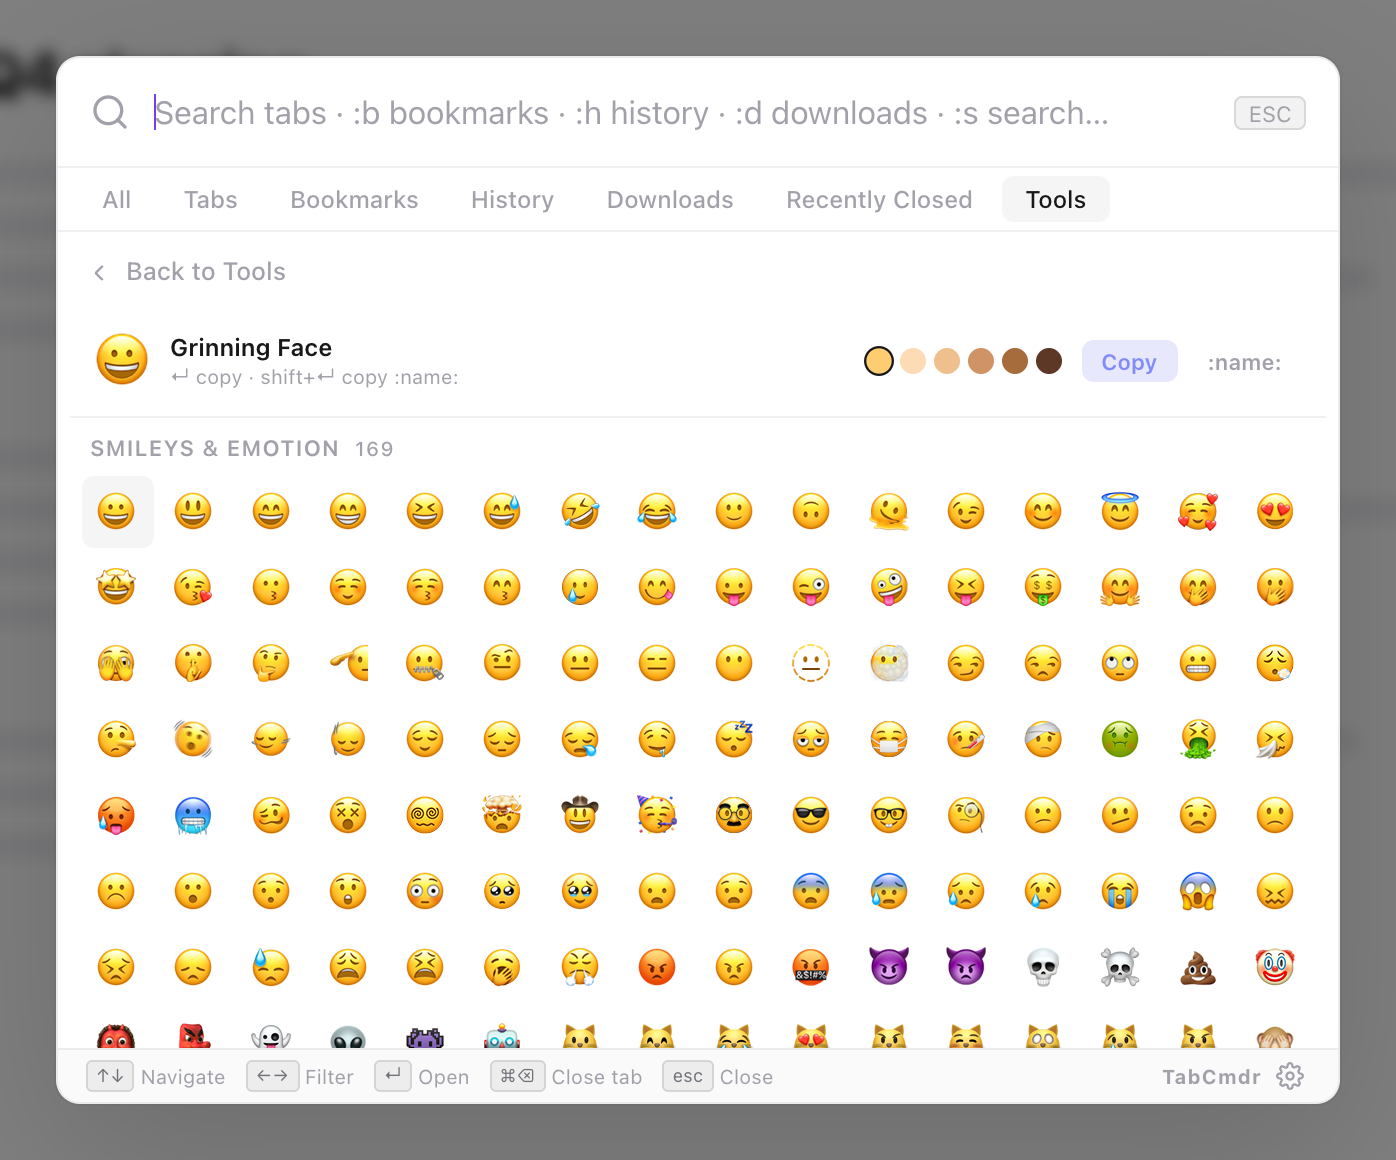Click the Back to Tools link
The image size is (1396, 1160).
point(189,272)
